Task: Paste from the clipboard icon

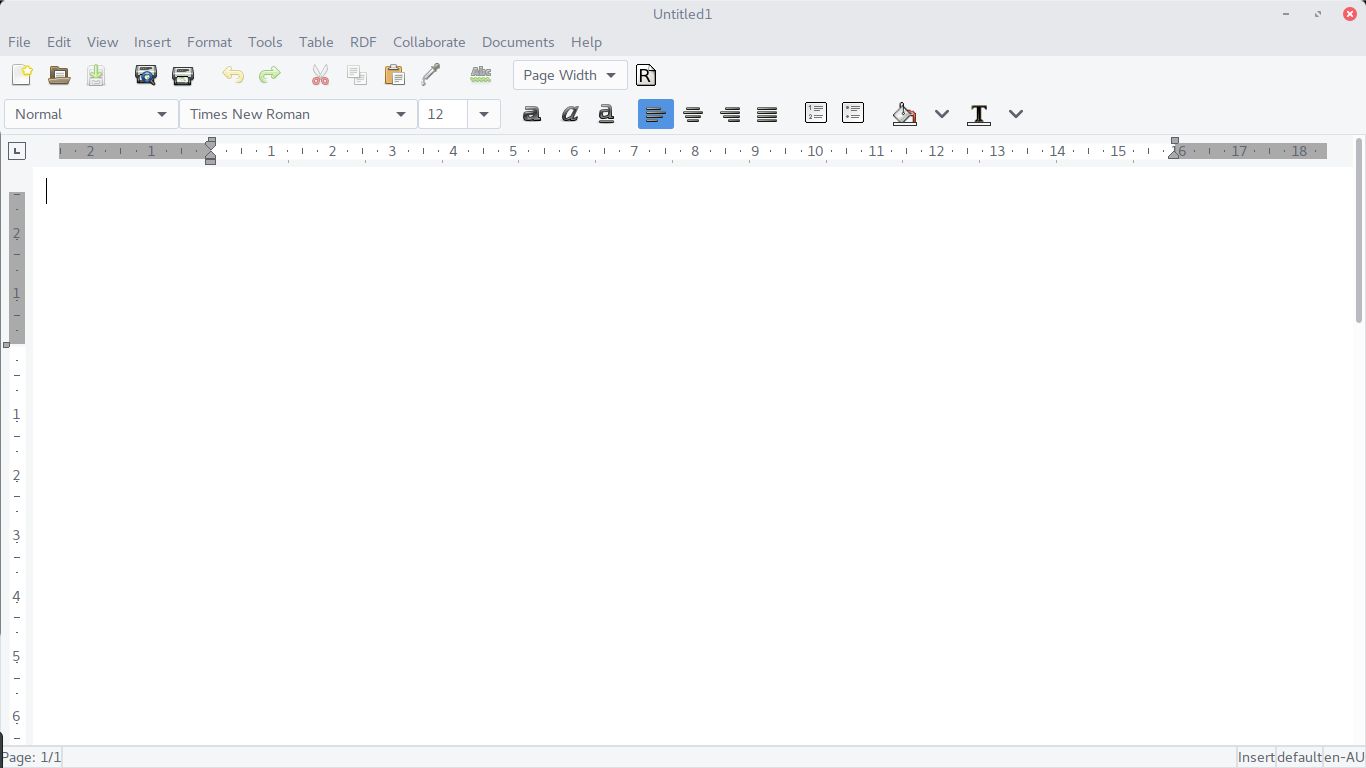Action: 394,75
